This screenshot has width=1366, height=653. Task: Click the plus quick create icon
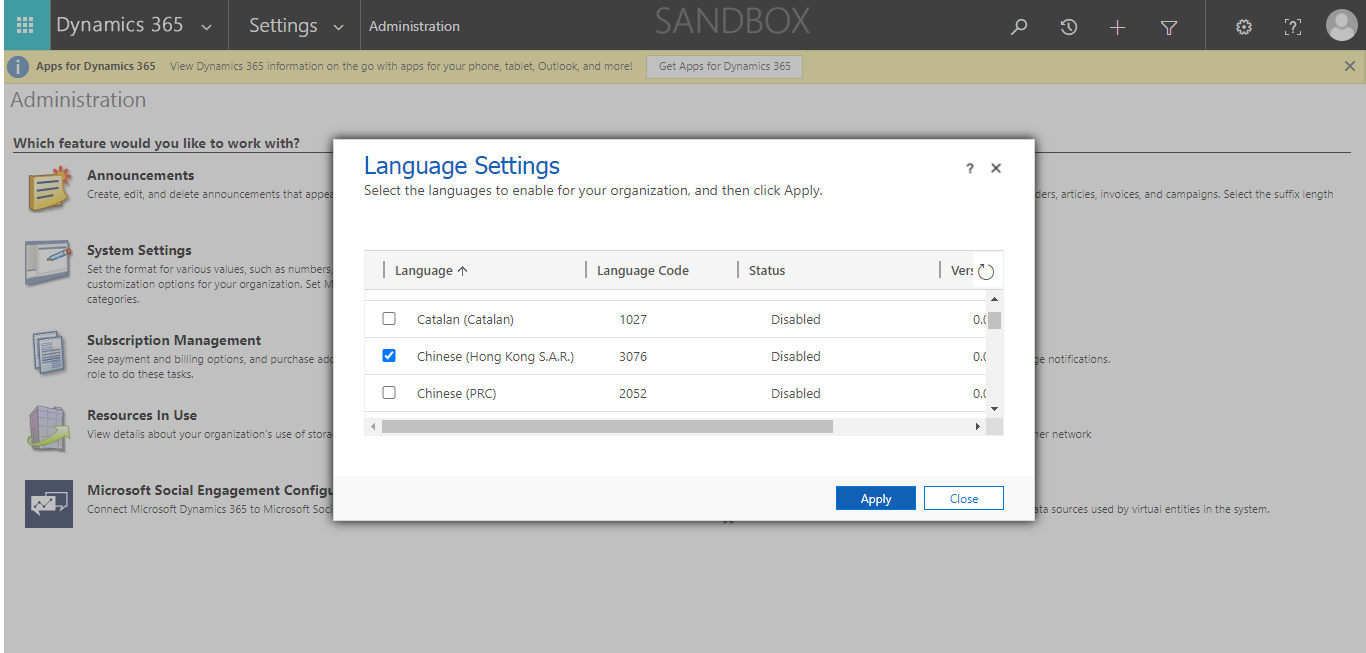pos(1118,27)
